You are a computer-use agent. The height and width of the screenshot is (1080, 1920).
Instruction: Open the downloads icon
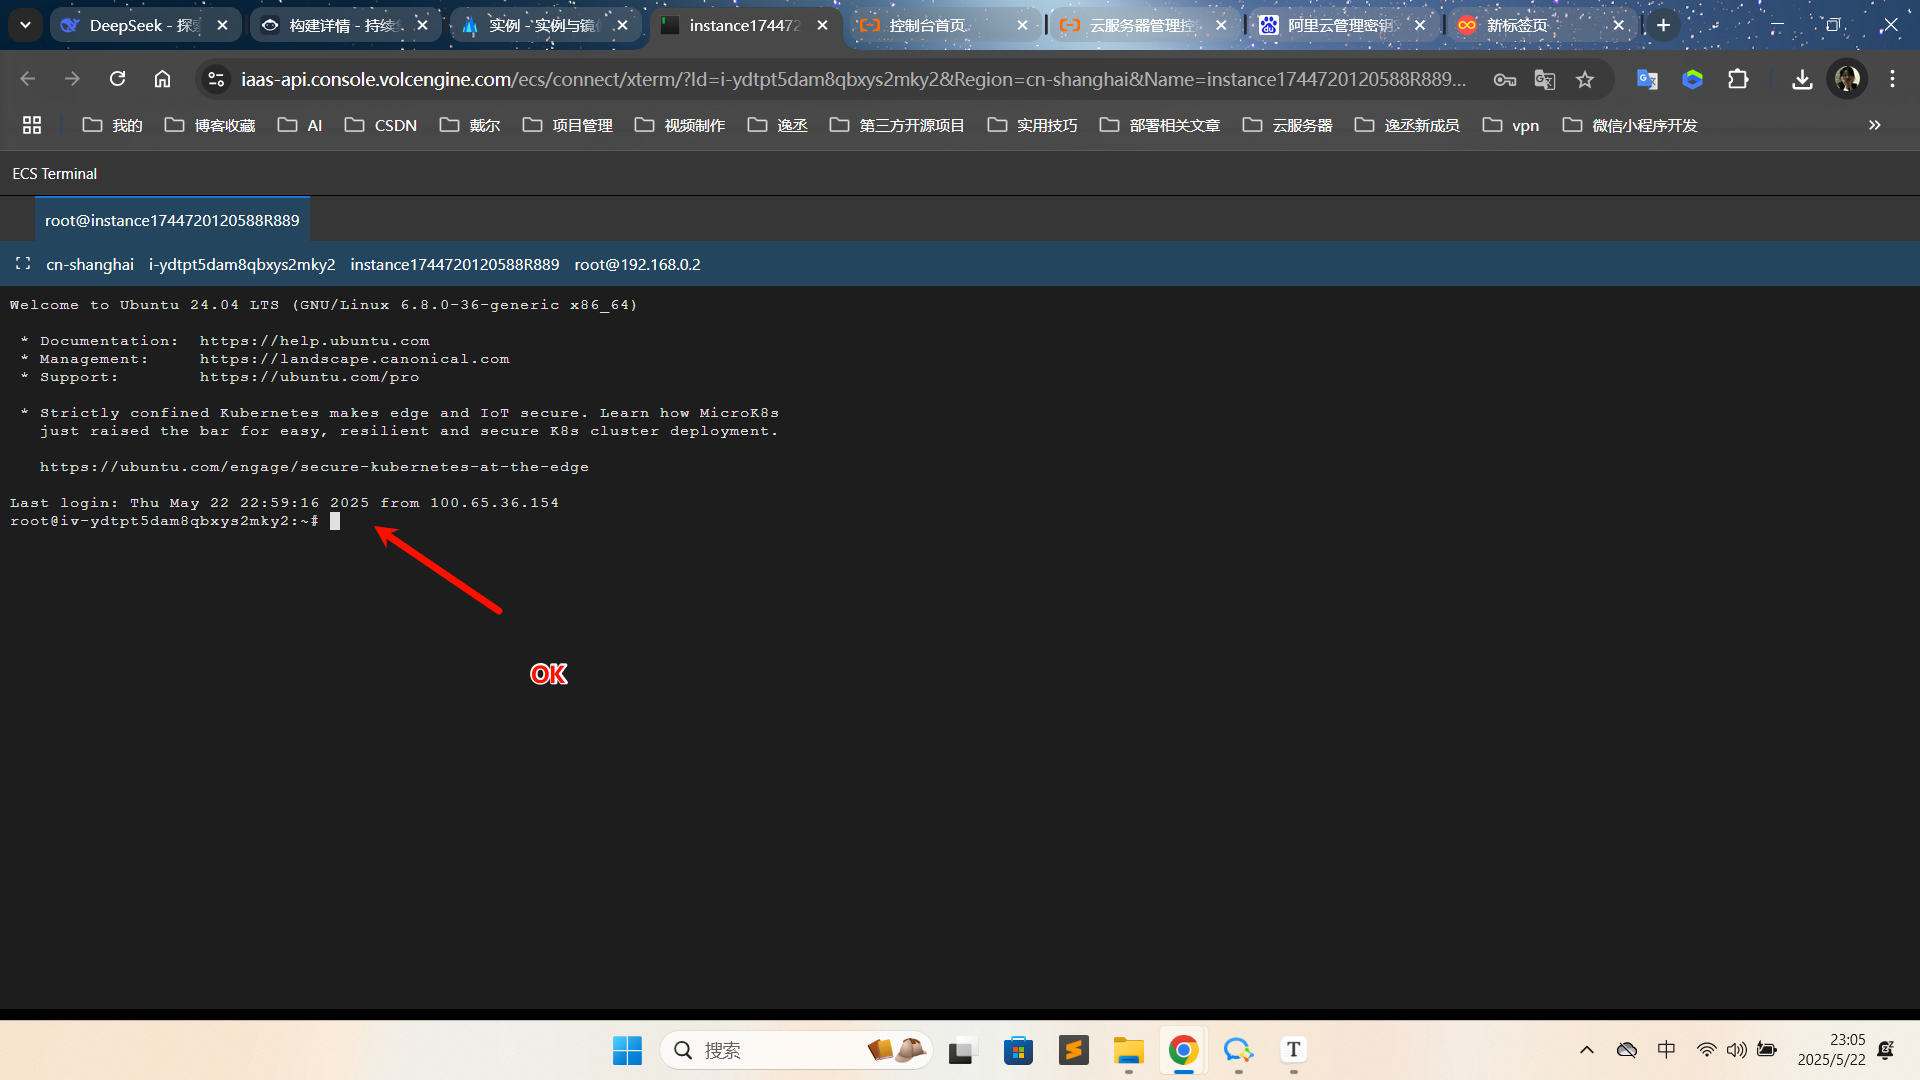1802,79
